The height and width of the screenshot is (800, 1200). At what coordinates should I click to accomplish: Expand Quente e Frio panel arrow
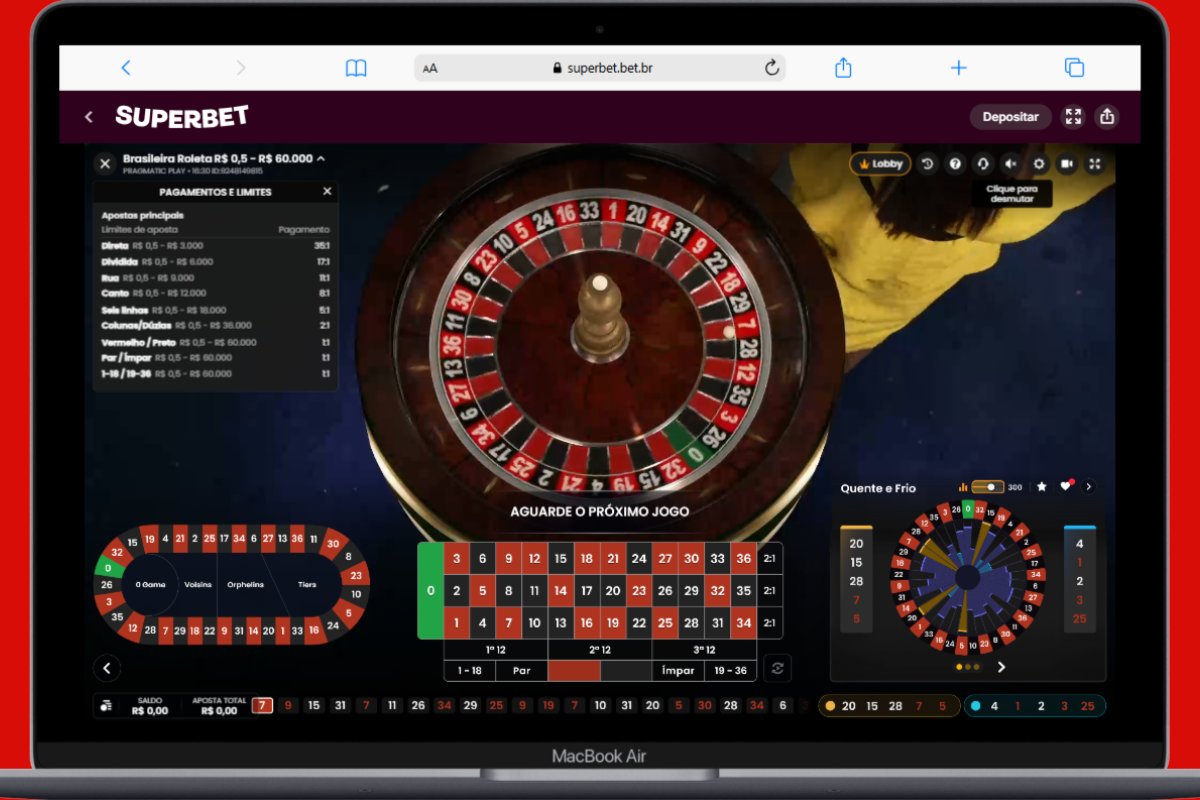click(x=1089, y=487)
